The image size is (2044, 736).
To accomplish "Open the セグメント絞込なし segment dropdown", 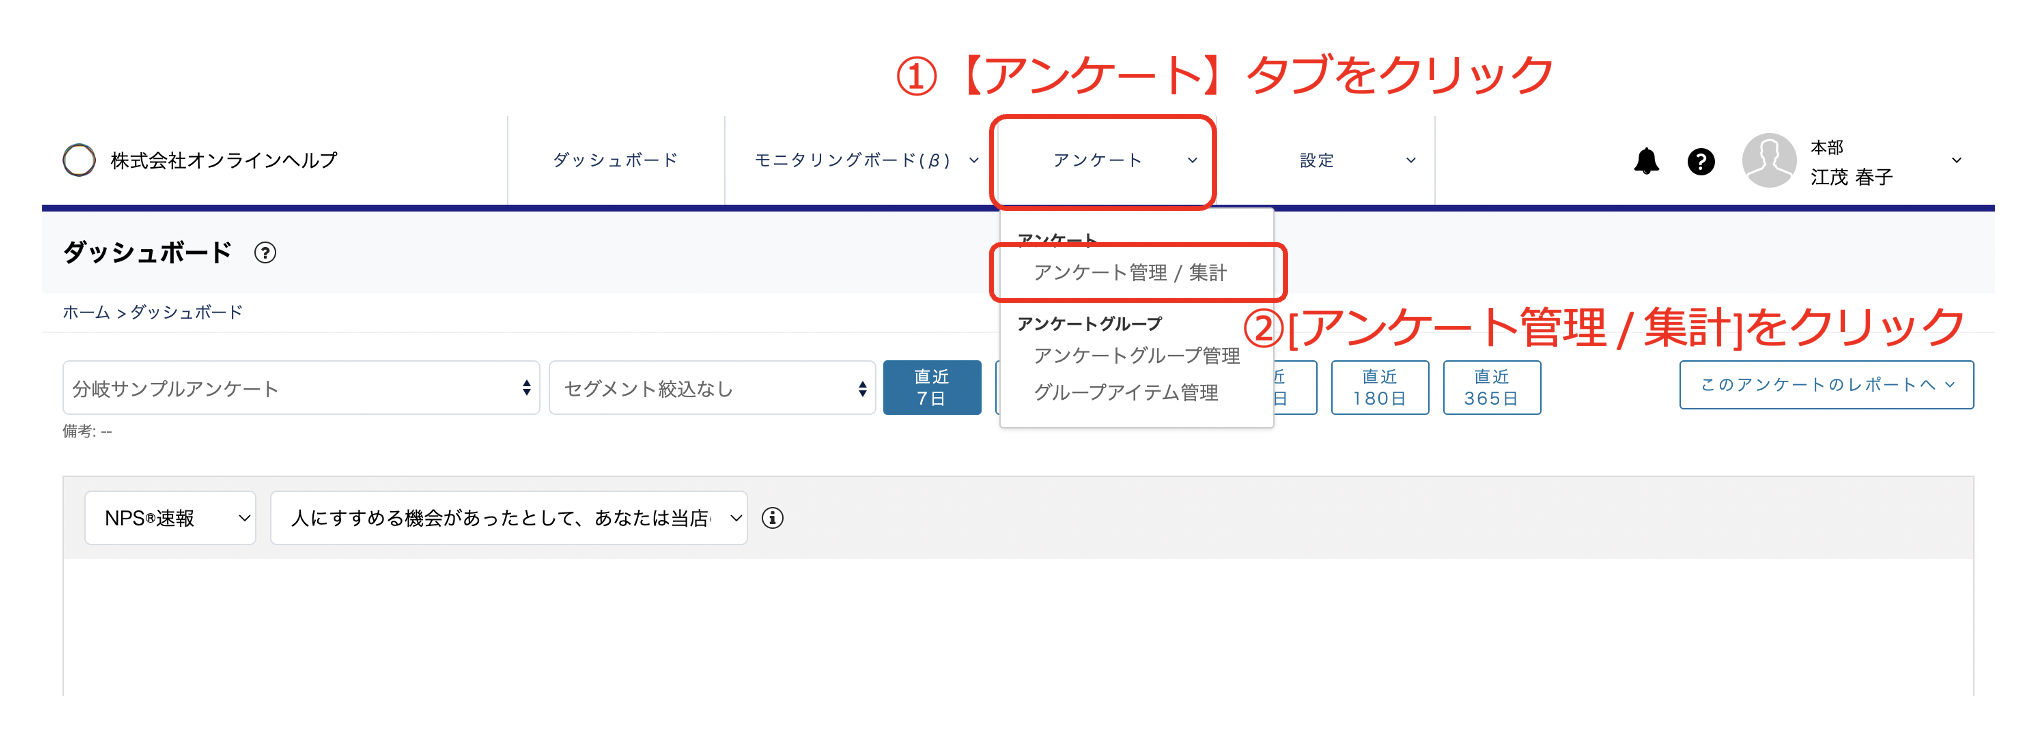I will [x=712, y=388].
